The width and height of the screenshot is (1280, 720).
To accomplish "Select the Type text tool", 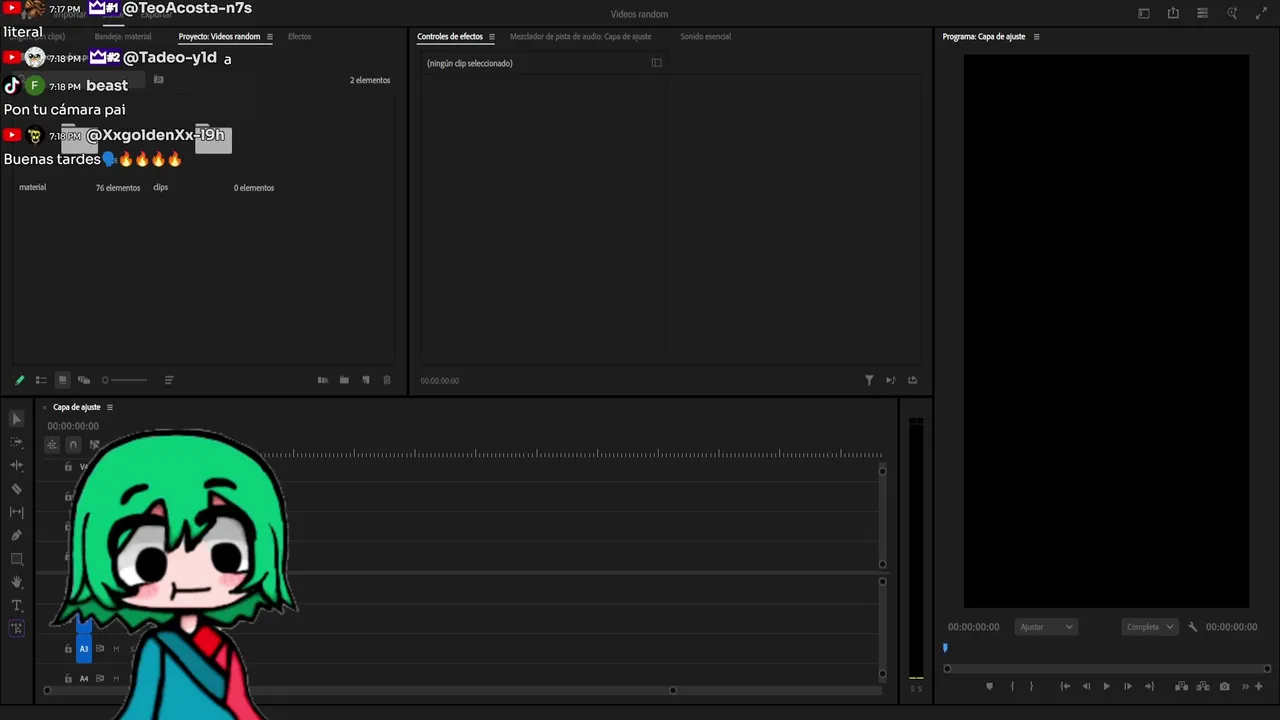I will pos(17,605).
